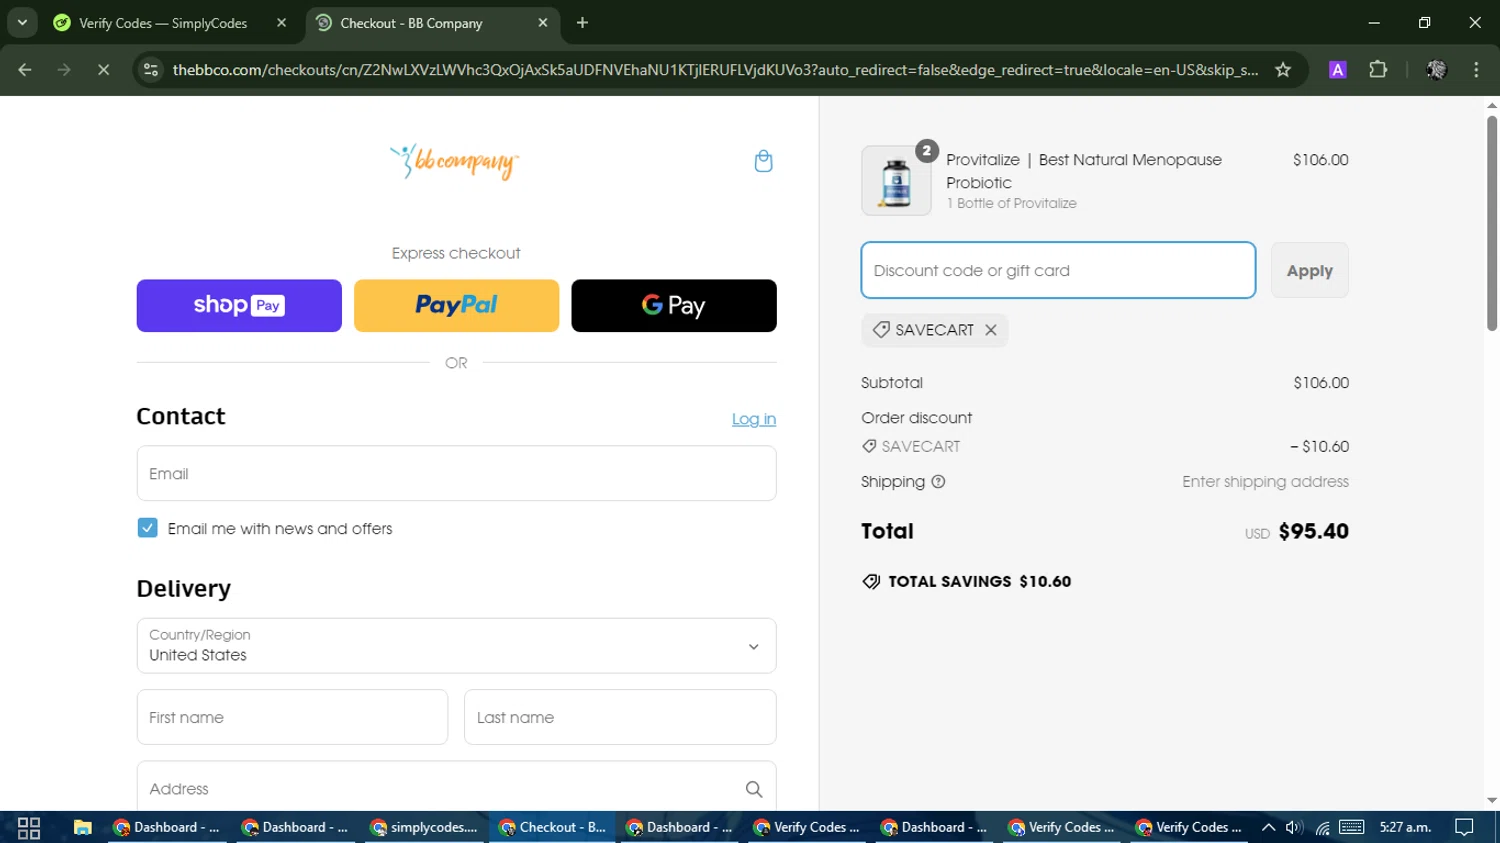Viewport: 1500px width, 843px height.
Task: Open the simplycodes taskbar window
Action: pyautogui.click(x=424, y=827)
